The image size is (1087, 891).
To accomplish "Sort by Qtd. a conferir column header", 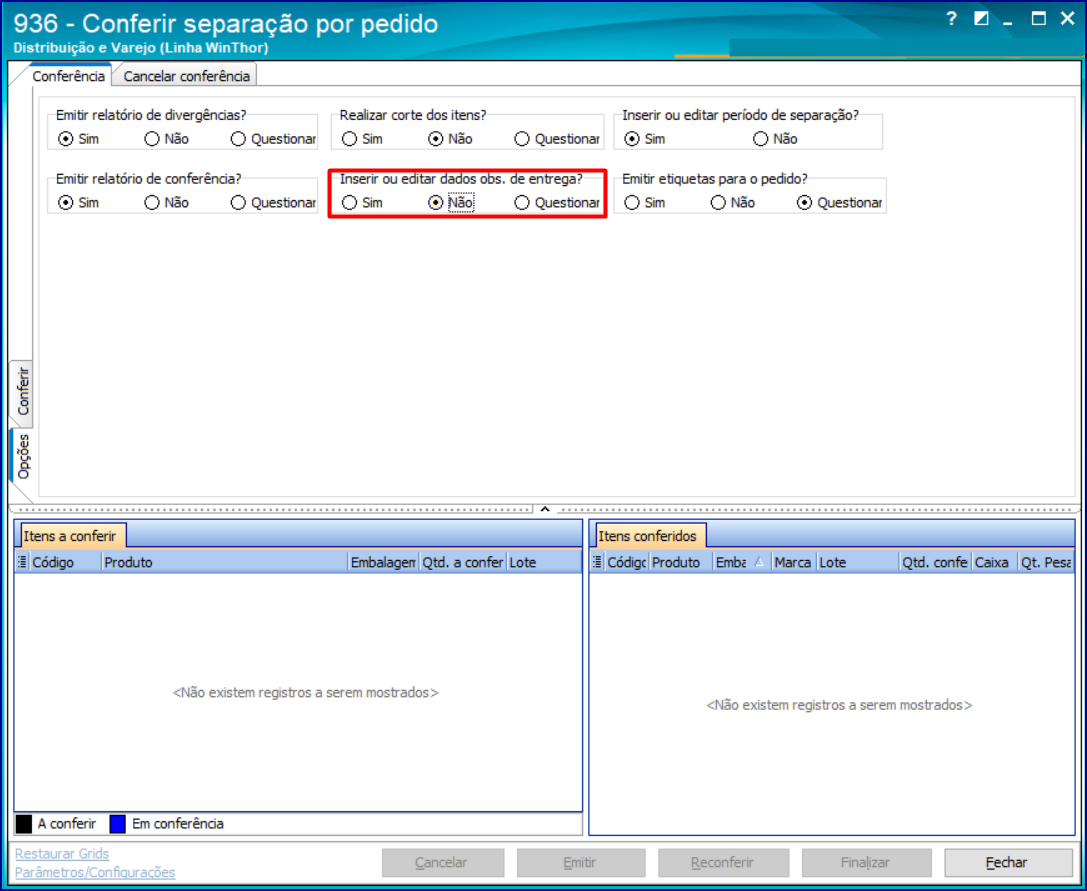I will pyautogui.click(x=464, y=562).
